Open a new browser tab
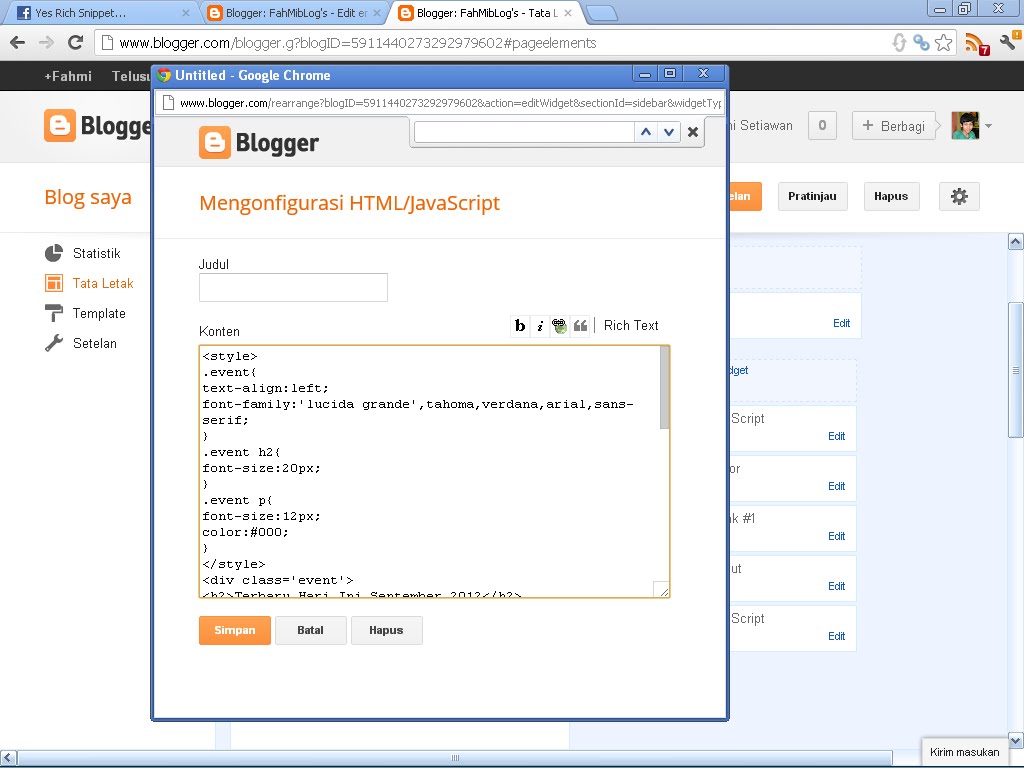The width and height of the screenshot is (1024, 768). (x=601, y=13)
